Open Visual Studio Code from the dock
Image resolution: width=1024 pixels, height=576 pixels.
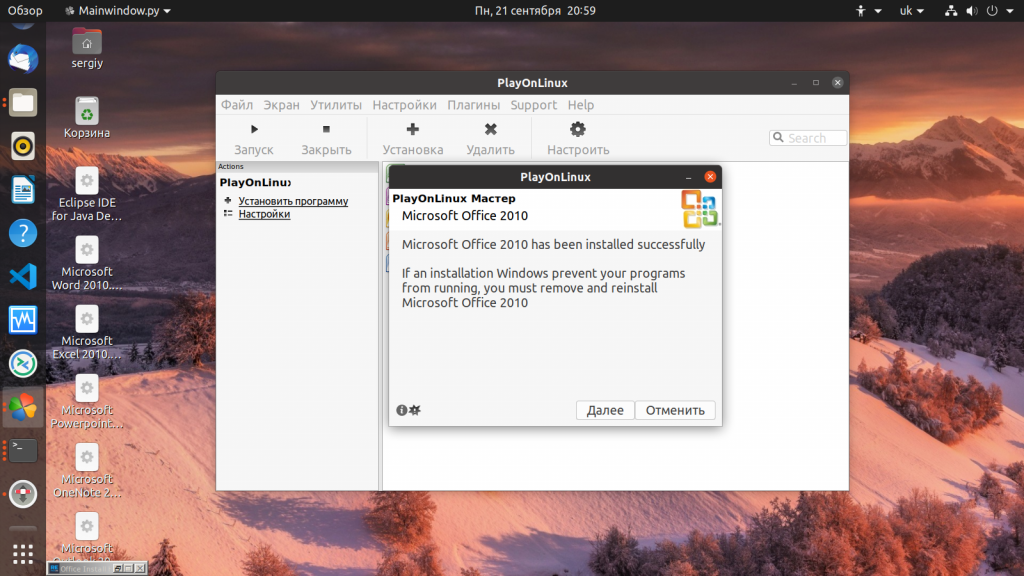click(22, 277)
